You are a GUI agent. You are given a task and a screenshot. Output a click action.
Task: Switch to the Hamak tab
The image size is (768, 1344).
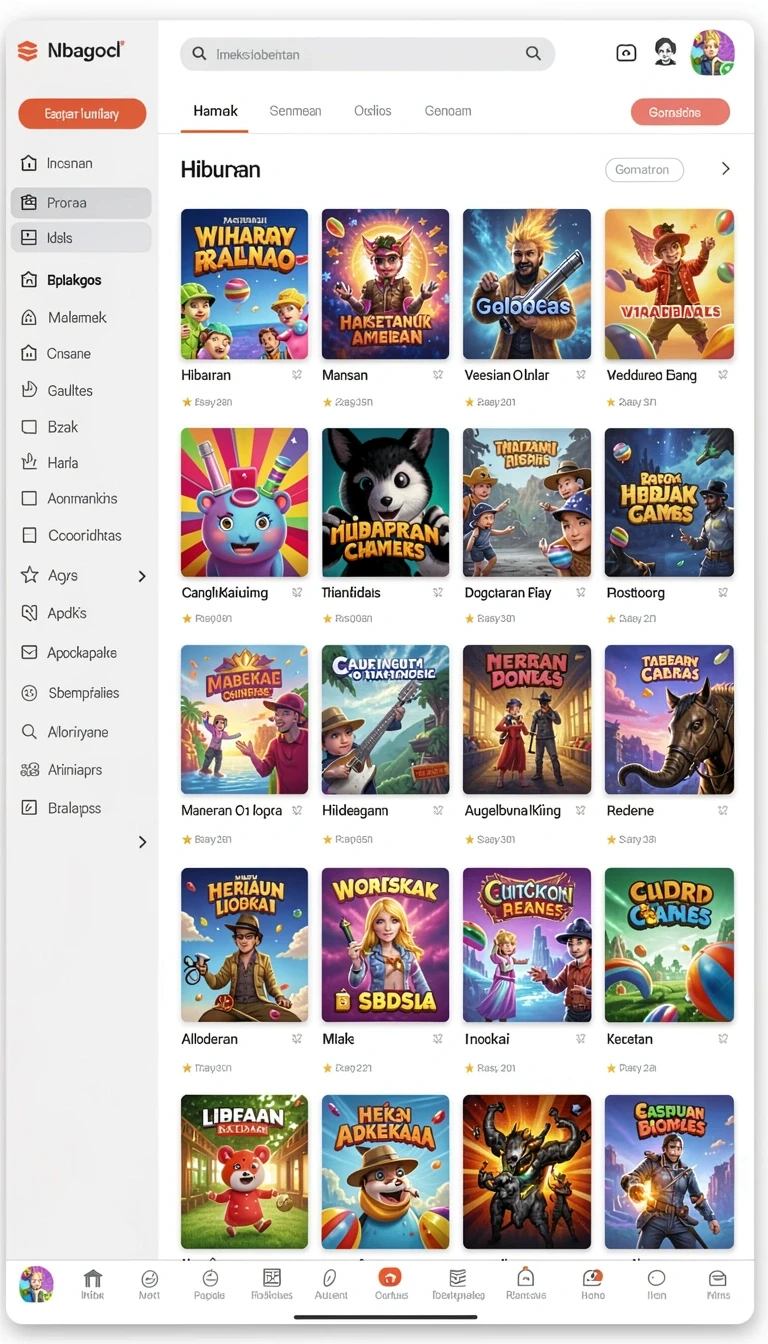tap(215, 111)
